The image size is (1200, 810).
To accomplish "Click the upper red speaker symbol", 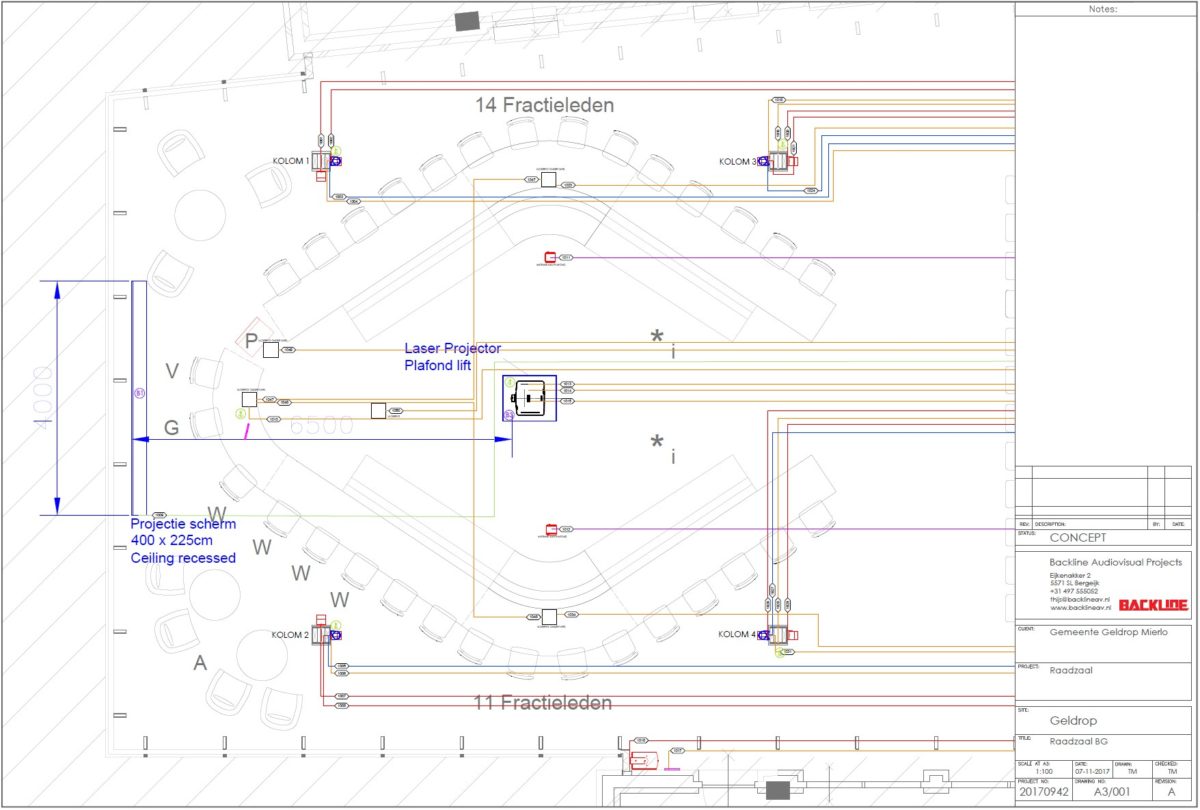I will 549,257.
